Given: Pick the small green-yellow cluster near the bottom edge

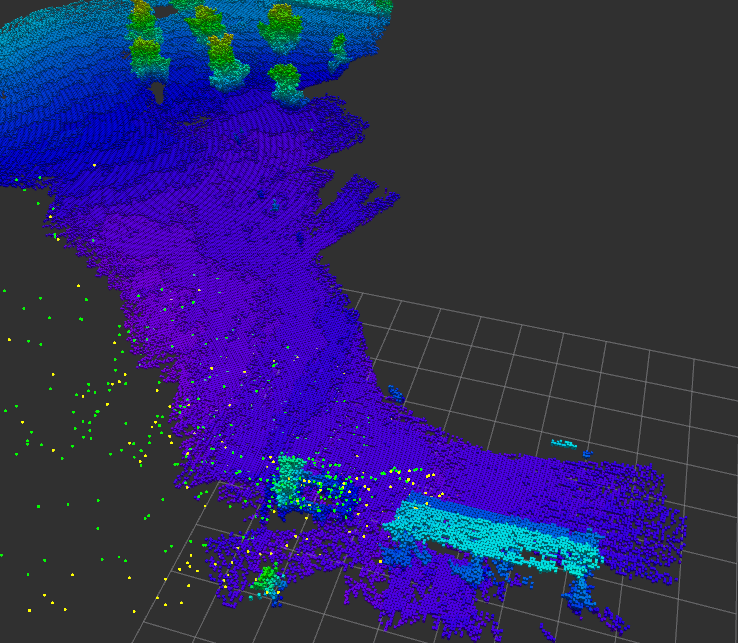Looking at the screenshot, I should point(268,581).
